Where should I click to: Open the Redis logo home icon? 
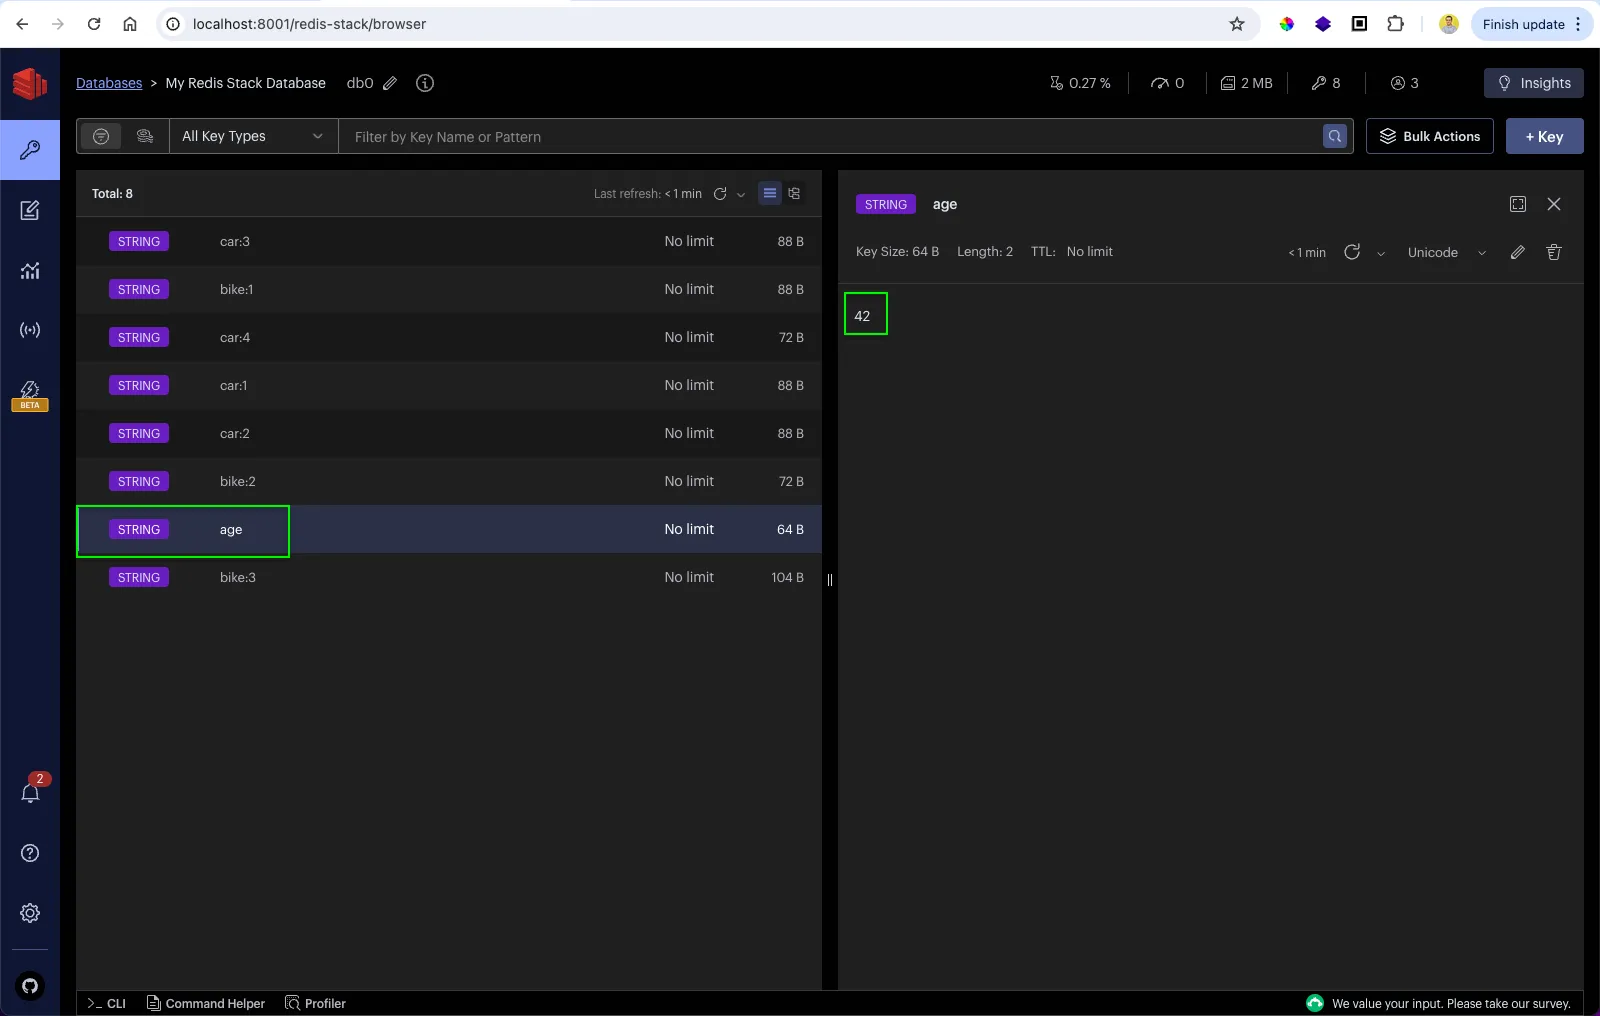tap(30, 84)
